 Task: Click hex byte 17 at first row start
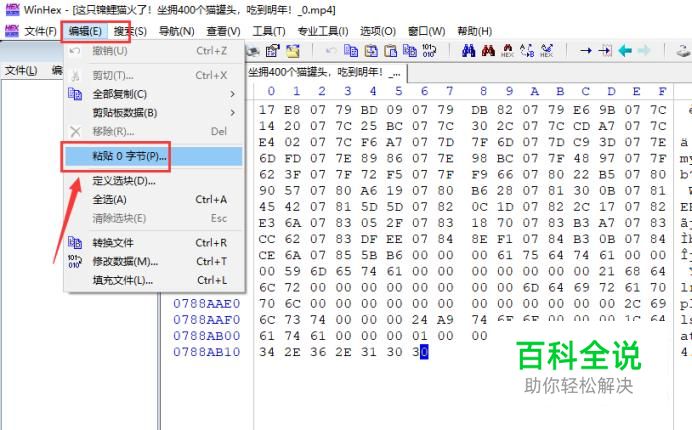coord(267,109)
